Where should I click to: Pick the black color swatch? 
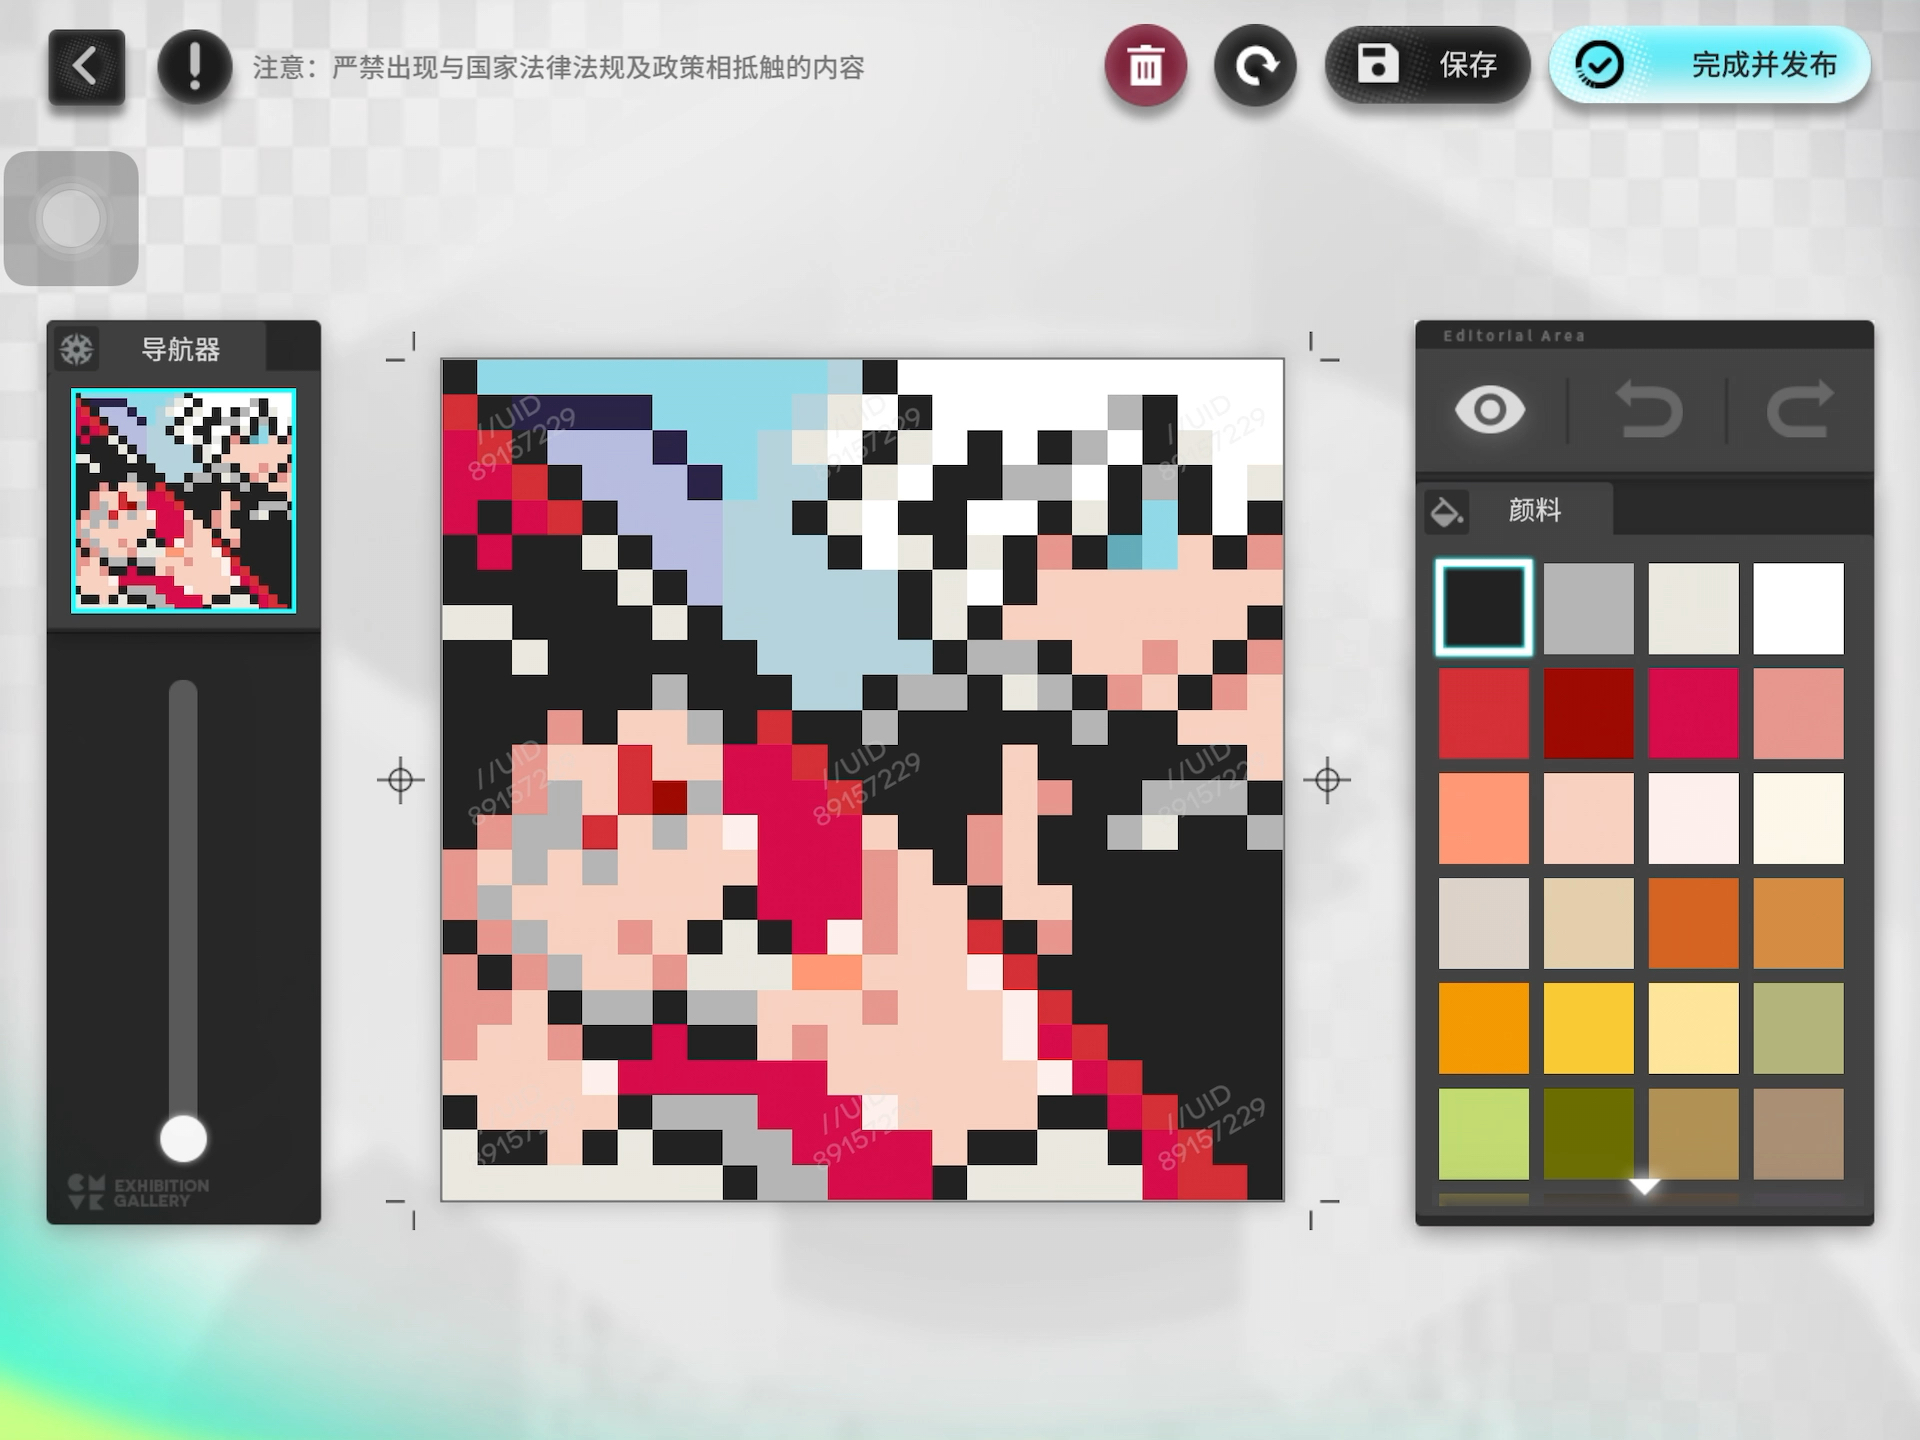[1484, 608]
